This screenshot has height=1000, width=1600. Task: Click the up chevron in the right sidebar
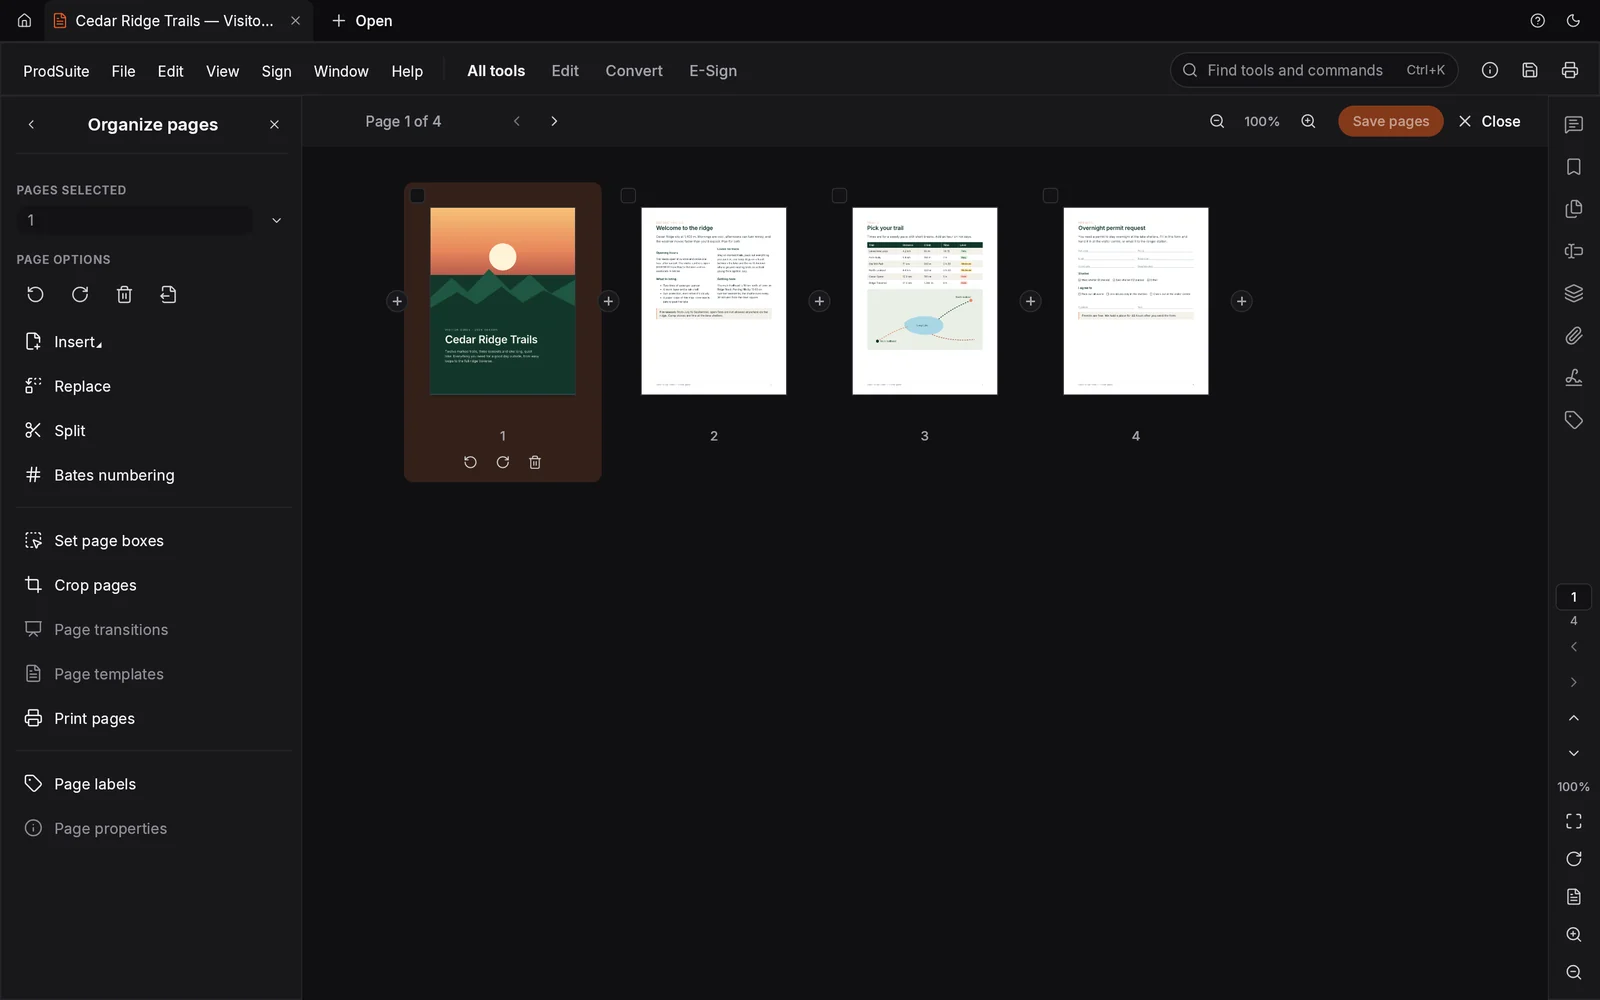1574,718
